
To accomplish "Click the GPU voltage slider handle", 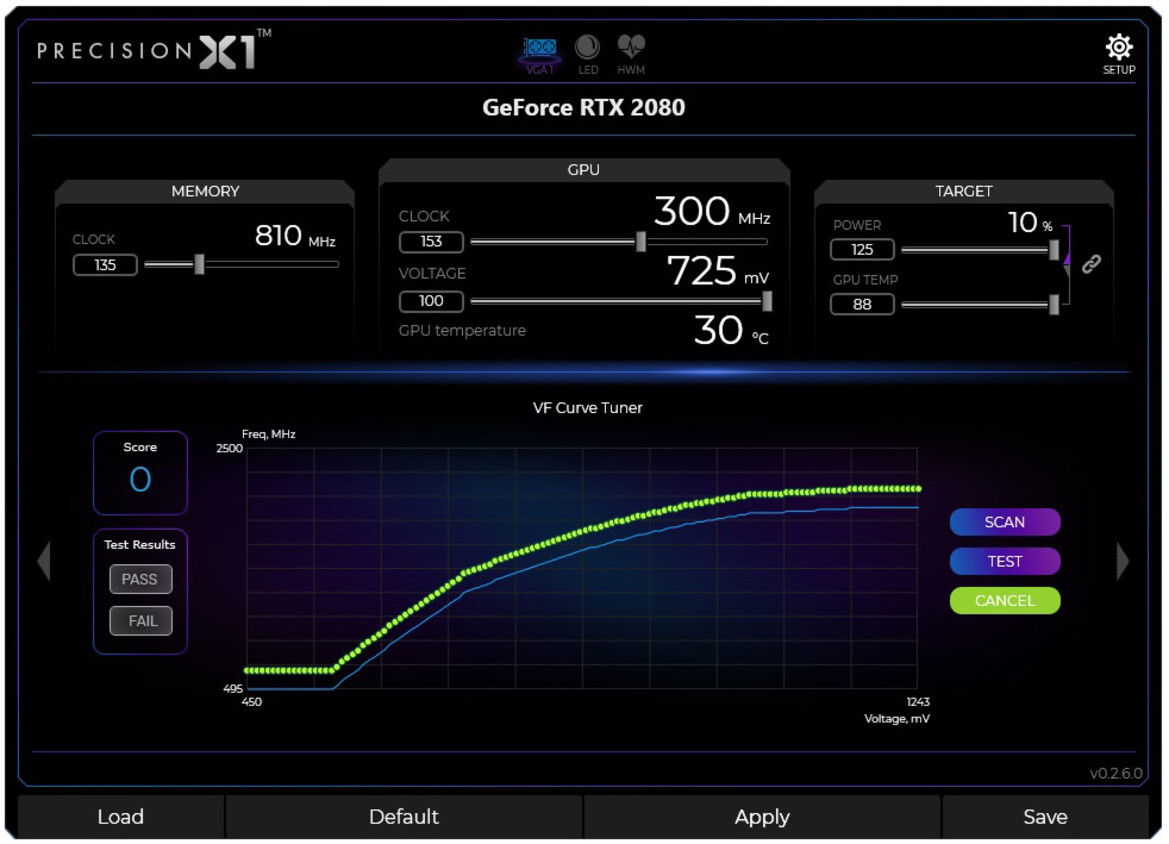I will (x=766, y=301).
